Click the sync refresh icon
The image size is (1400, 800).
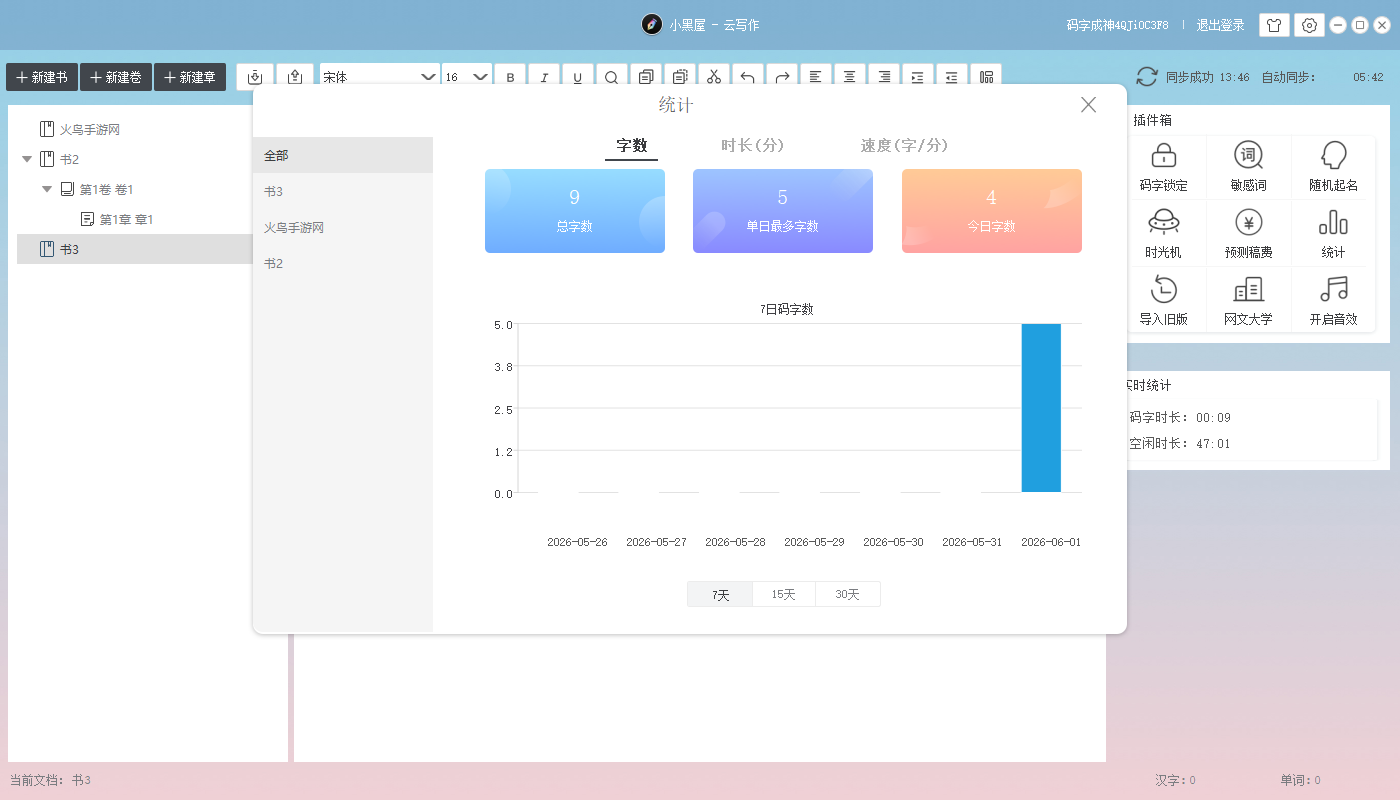pos(1146,77)
